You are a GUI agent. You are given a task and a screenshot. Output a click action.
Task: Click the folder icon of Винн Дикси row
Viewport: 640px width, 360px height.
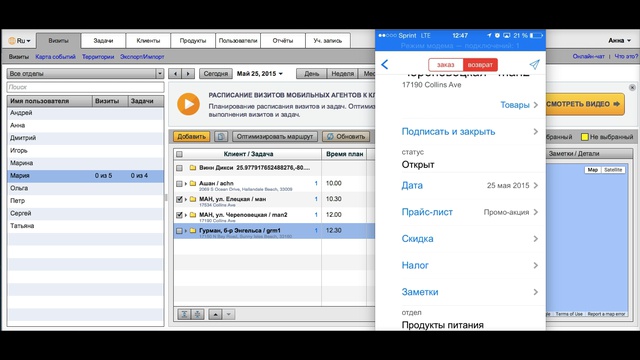tap(193, 167)
